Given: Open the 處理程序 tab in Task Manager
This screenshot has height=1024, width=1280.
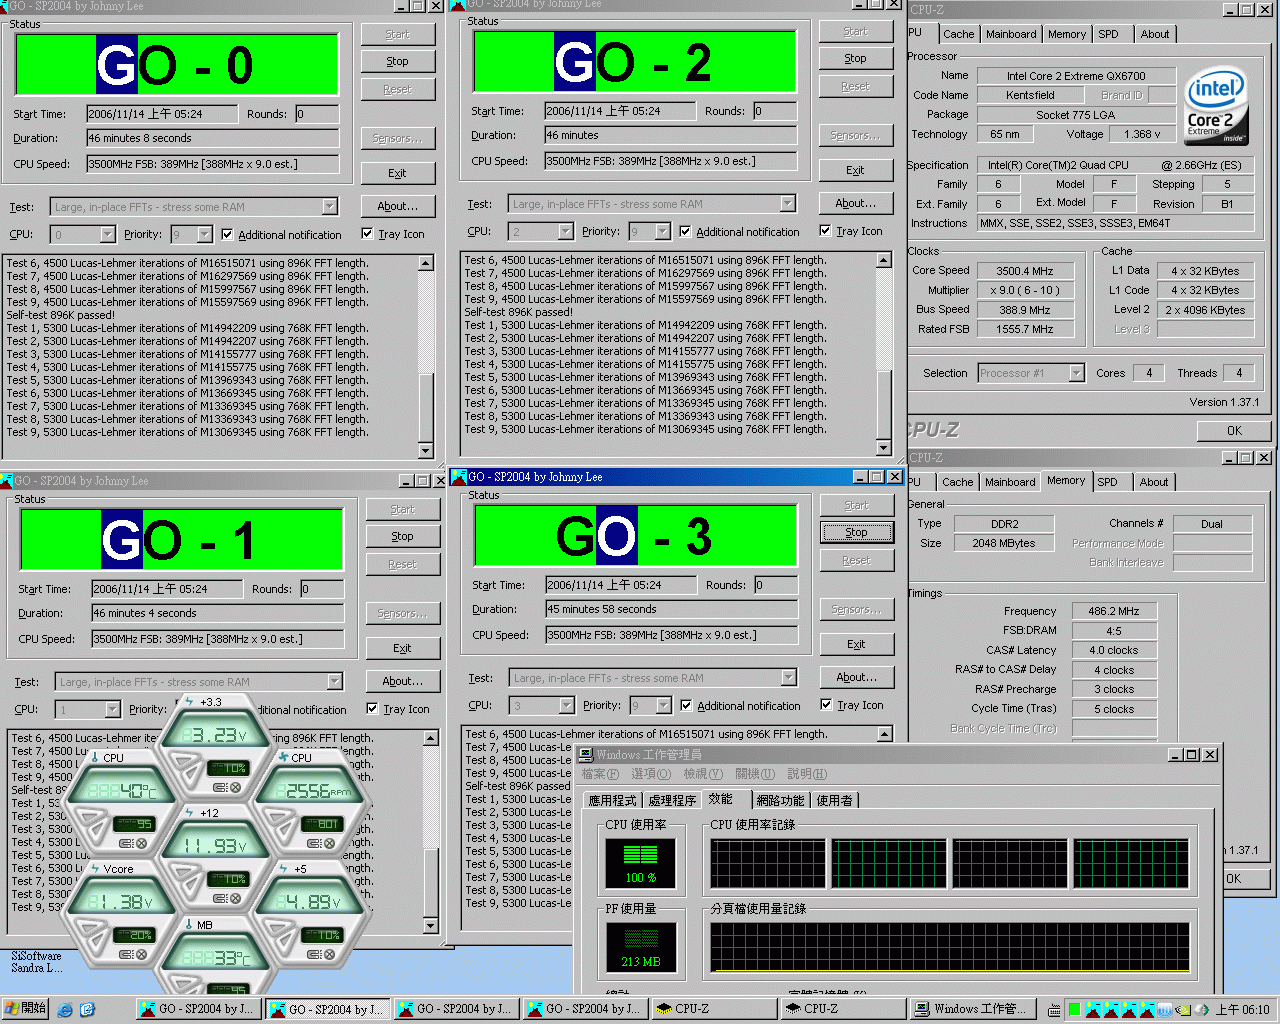Looking at the screenshot, I should coord(671,800).
